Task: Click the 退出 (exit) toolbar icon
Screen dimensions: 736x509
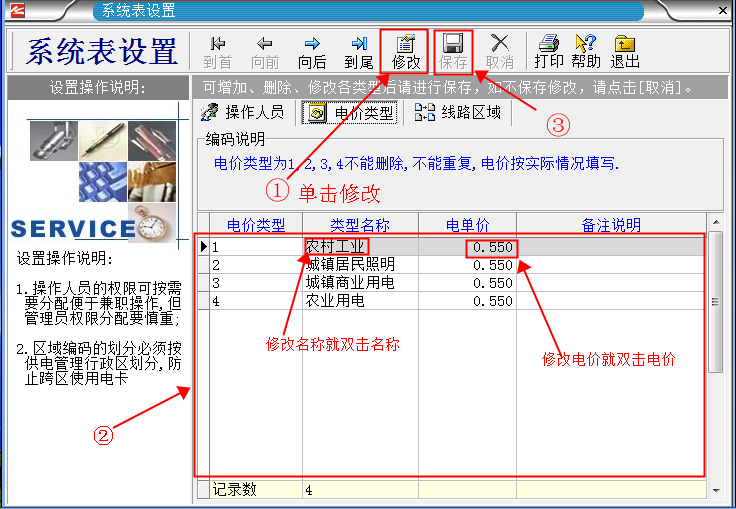Action: click(625, 51)
